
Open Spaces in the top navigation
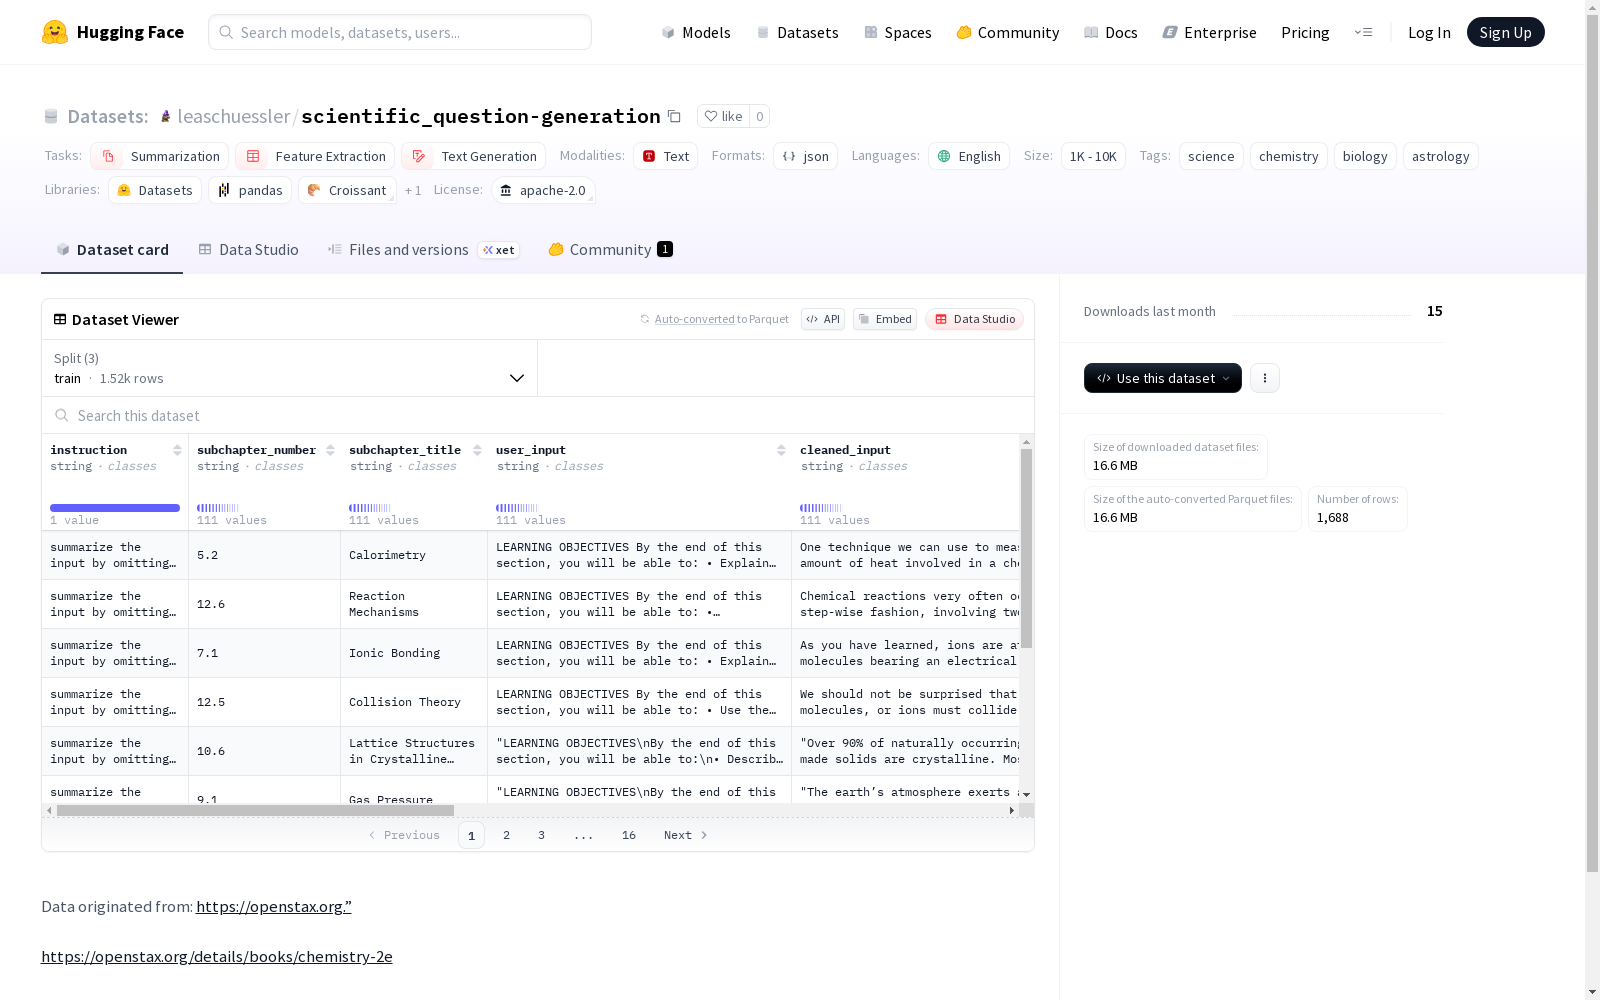(x=898, y=32)
